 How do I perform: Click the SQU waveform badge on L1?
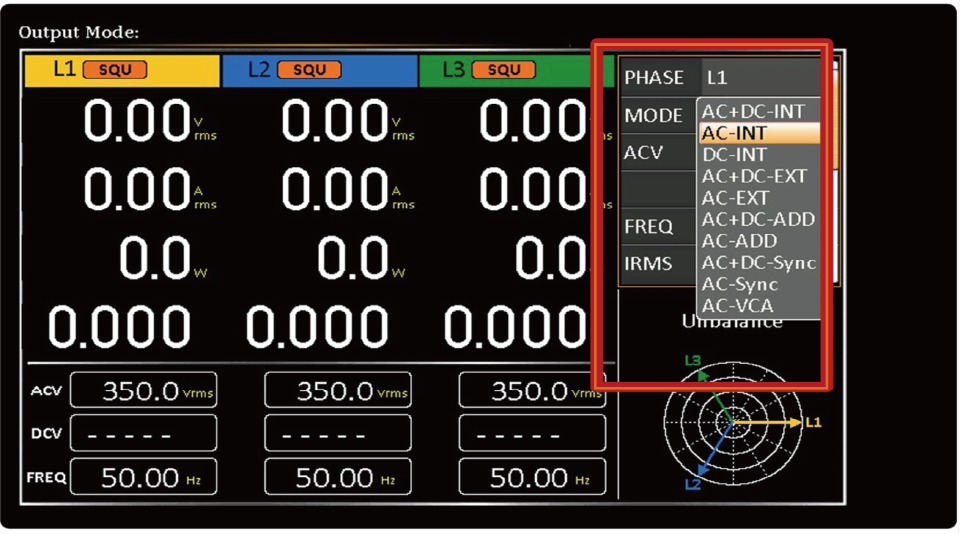pyautogui.click(x=115, y=70)
